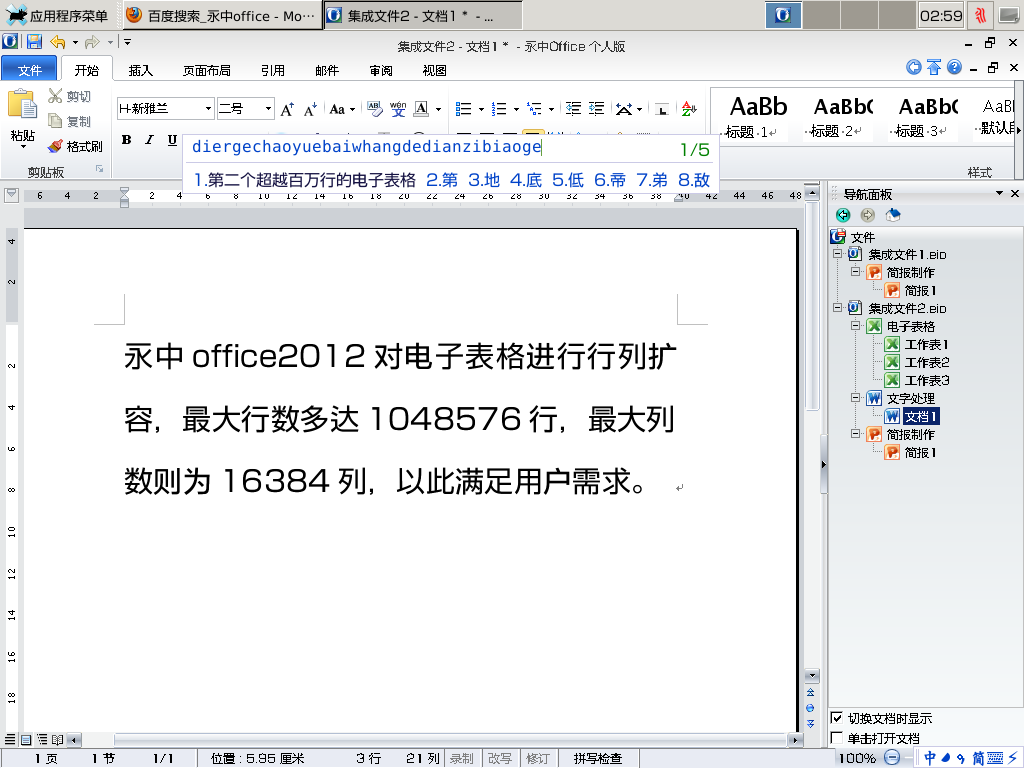
Task: Switch to the Firefox 百度搜索 taskbar window
Action: click(221, 16)
